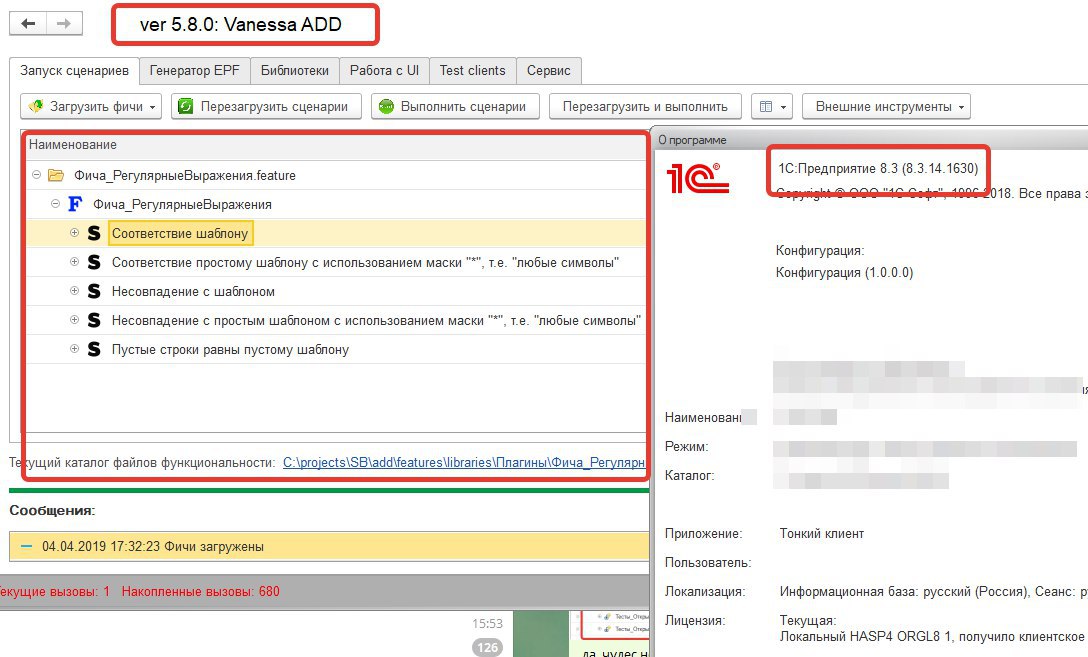Screen dimensions: 1088x657
Task: Click the S icon of Несовпадение с простым шаблоном
Action: [94, 321]
